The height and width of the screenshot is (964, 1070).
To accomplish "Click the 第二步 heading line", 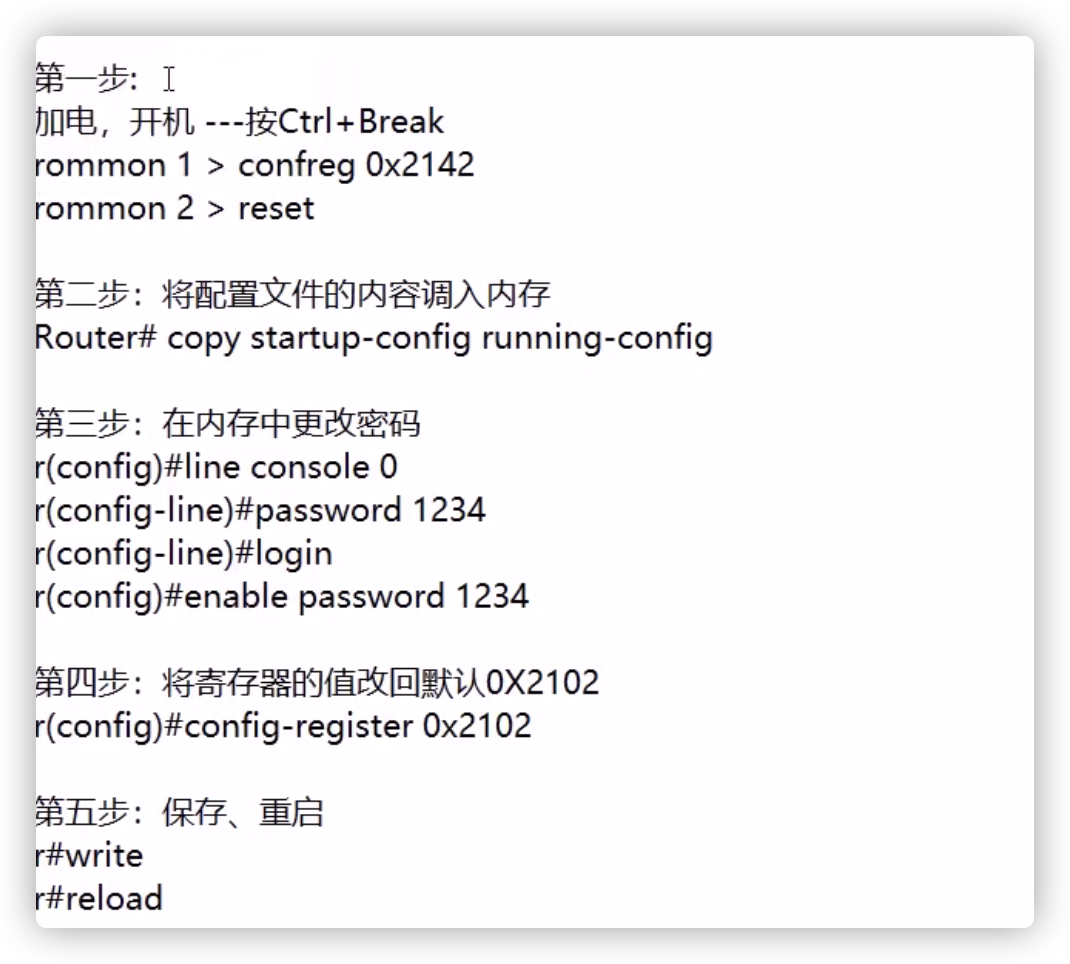I will pos(292,295).
